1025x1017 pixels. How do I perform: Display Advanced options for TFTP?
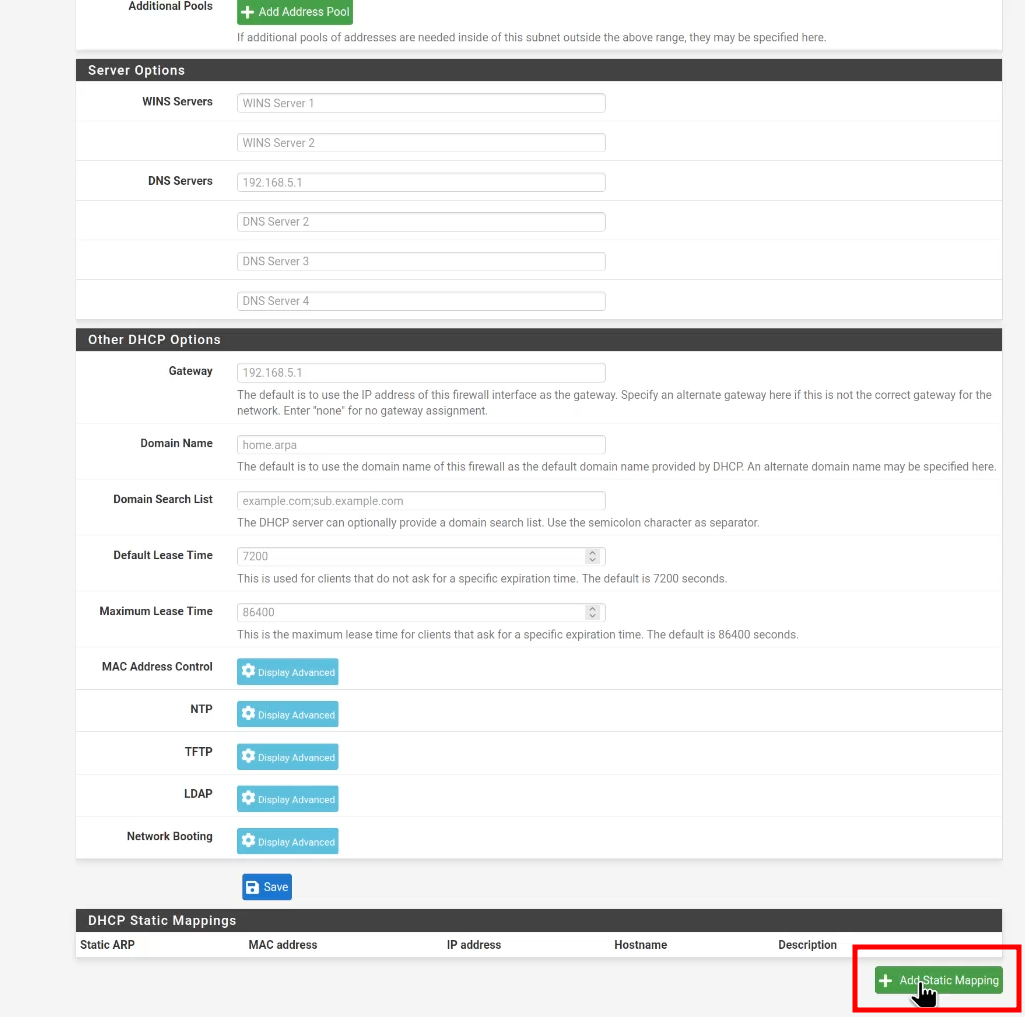coord(288,757)
